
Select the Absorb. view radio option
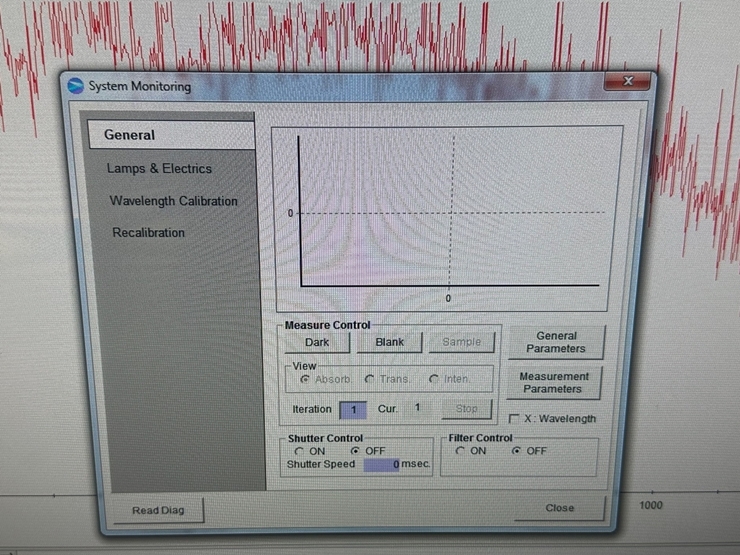pyautogui.click(x=304, y=379)
